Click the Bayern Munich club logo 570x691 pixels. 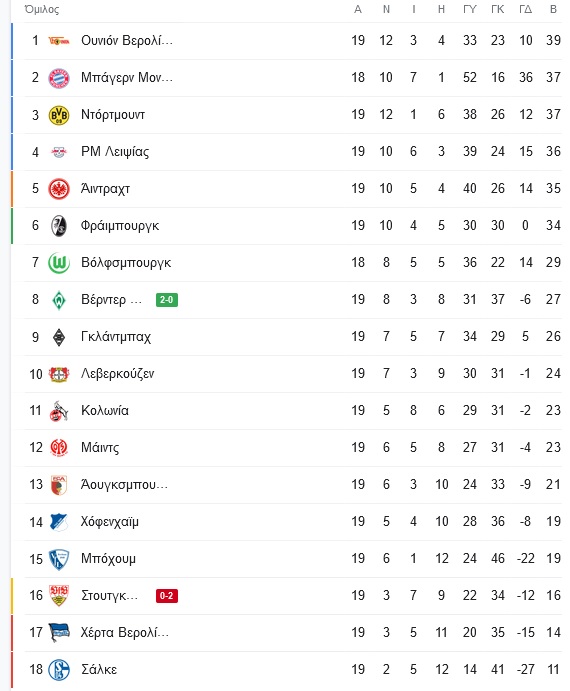[59, 78]
